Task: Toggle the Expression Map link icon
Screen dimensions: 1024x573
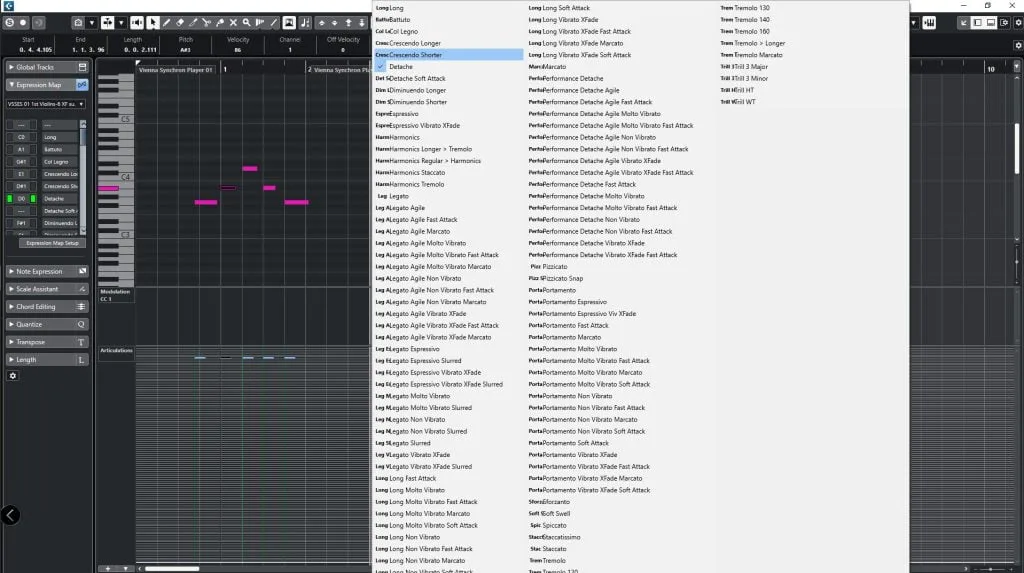Action: tap(82, 84)
